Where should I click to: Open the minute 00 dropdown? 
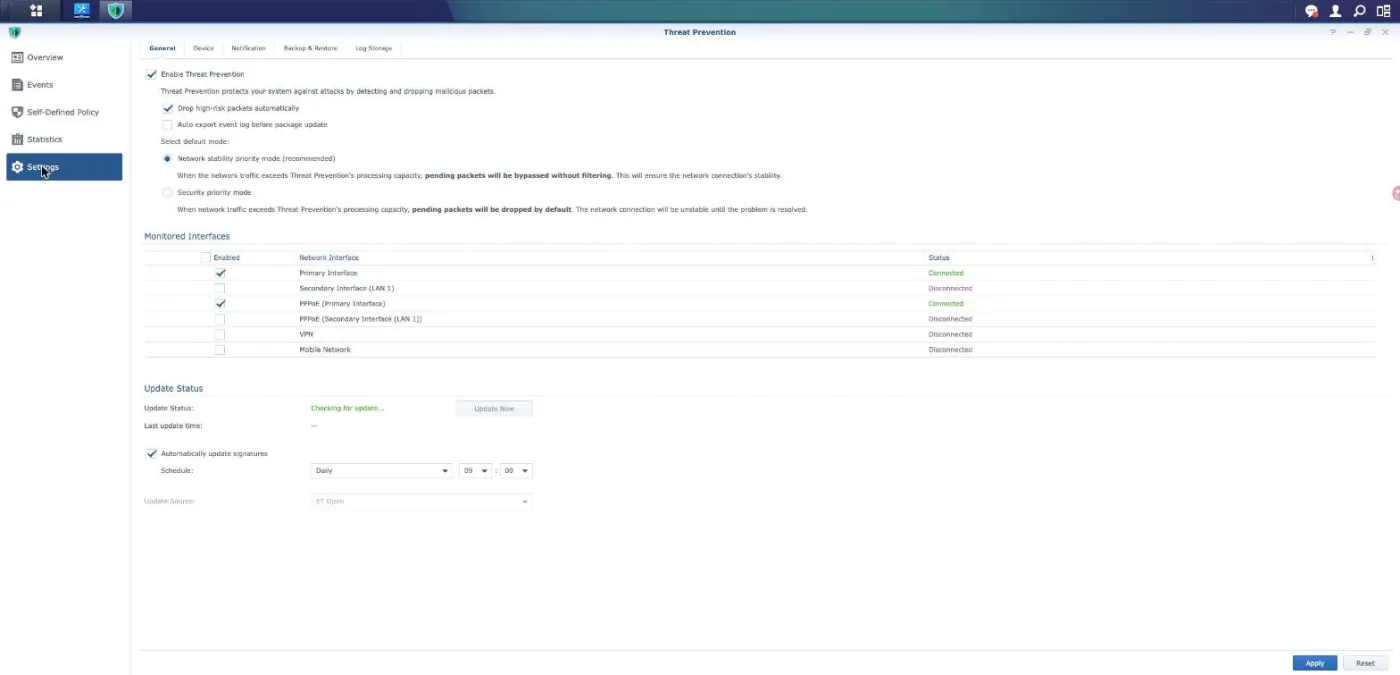pyautogui.click(x=516, y=470)
